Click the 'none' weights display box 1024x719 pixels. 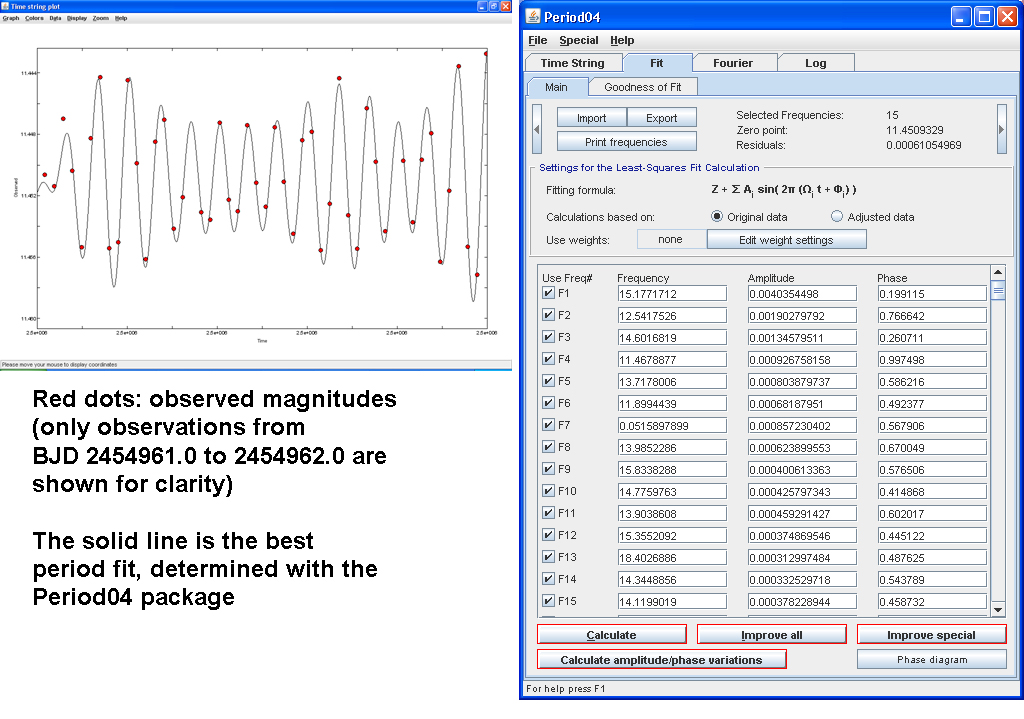671,240
